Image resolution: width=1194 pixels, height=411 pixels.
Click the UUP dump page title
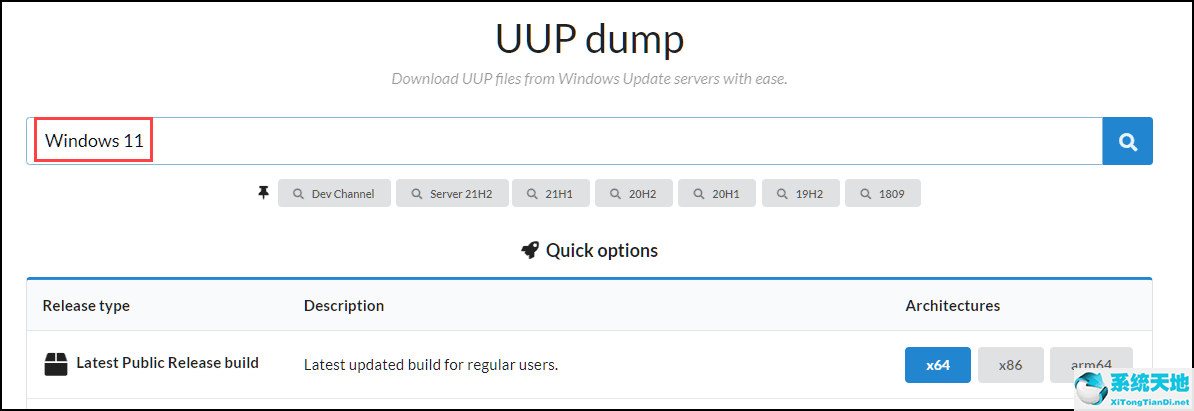(590, 40)
